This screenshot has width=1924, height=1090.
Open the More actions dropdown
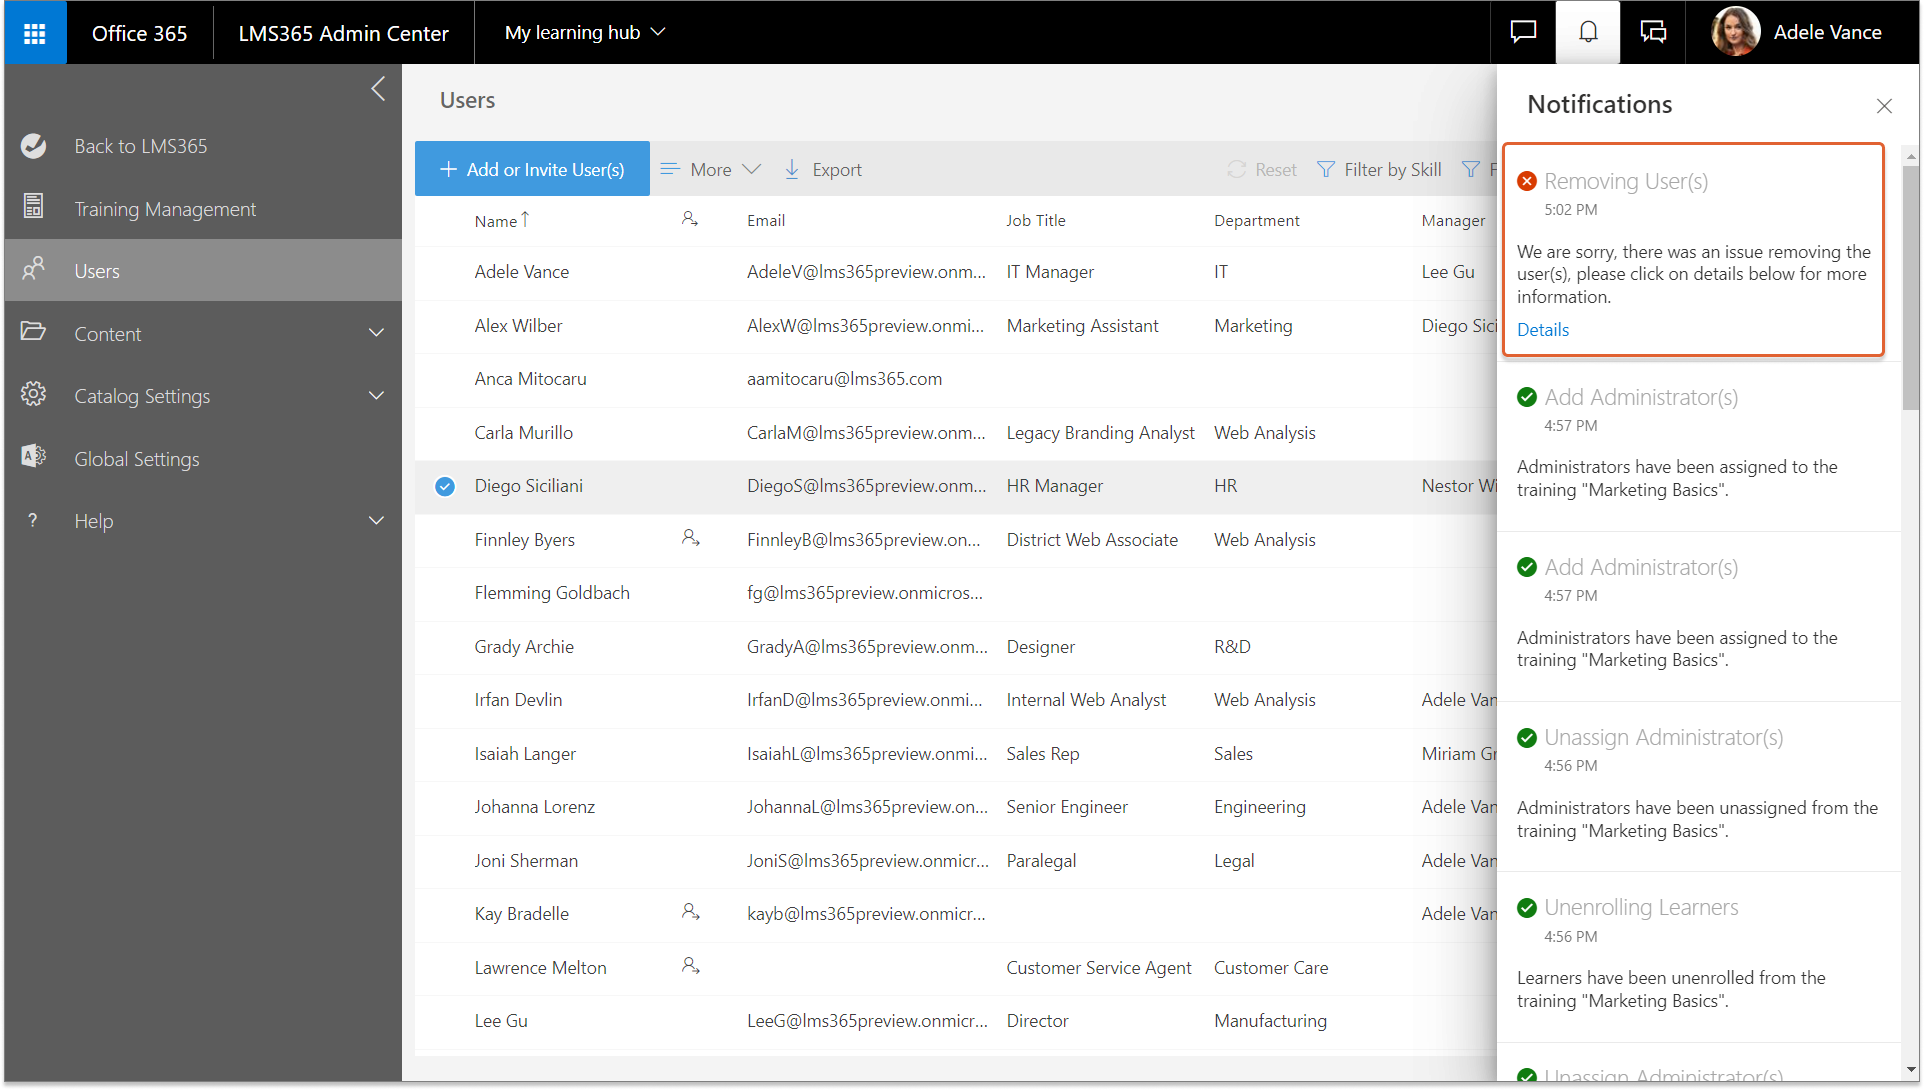point(711,169)
